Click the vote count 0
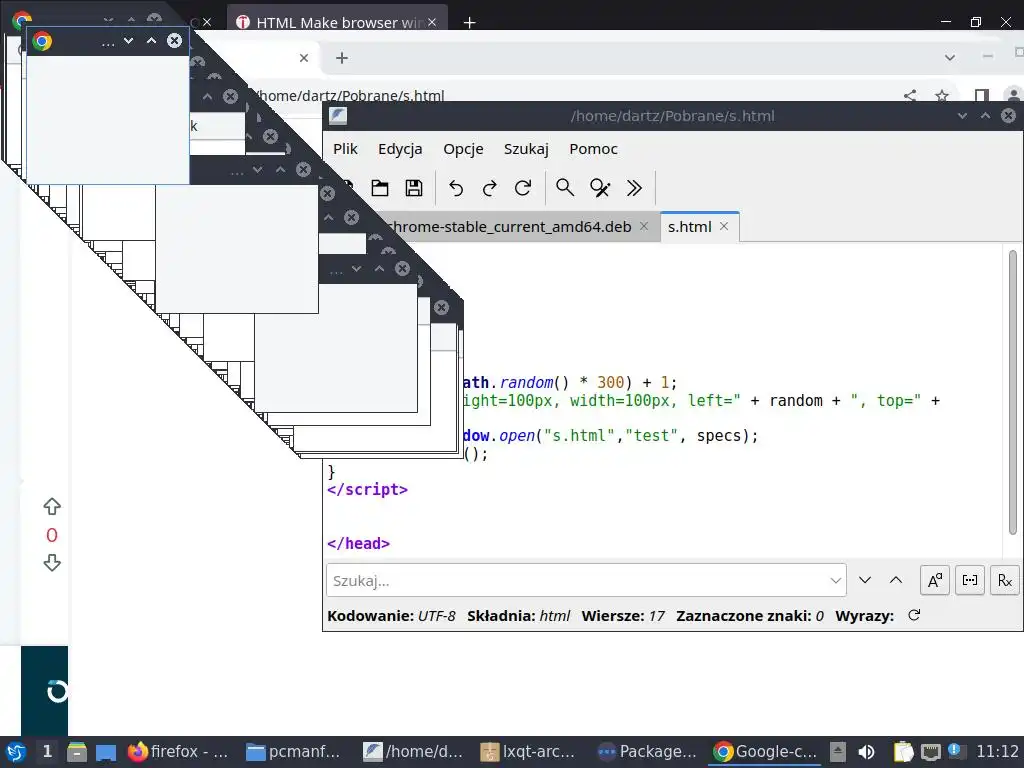 (52, 535)
